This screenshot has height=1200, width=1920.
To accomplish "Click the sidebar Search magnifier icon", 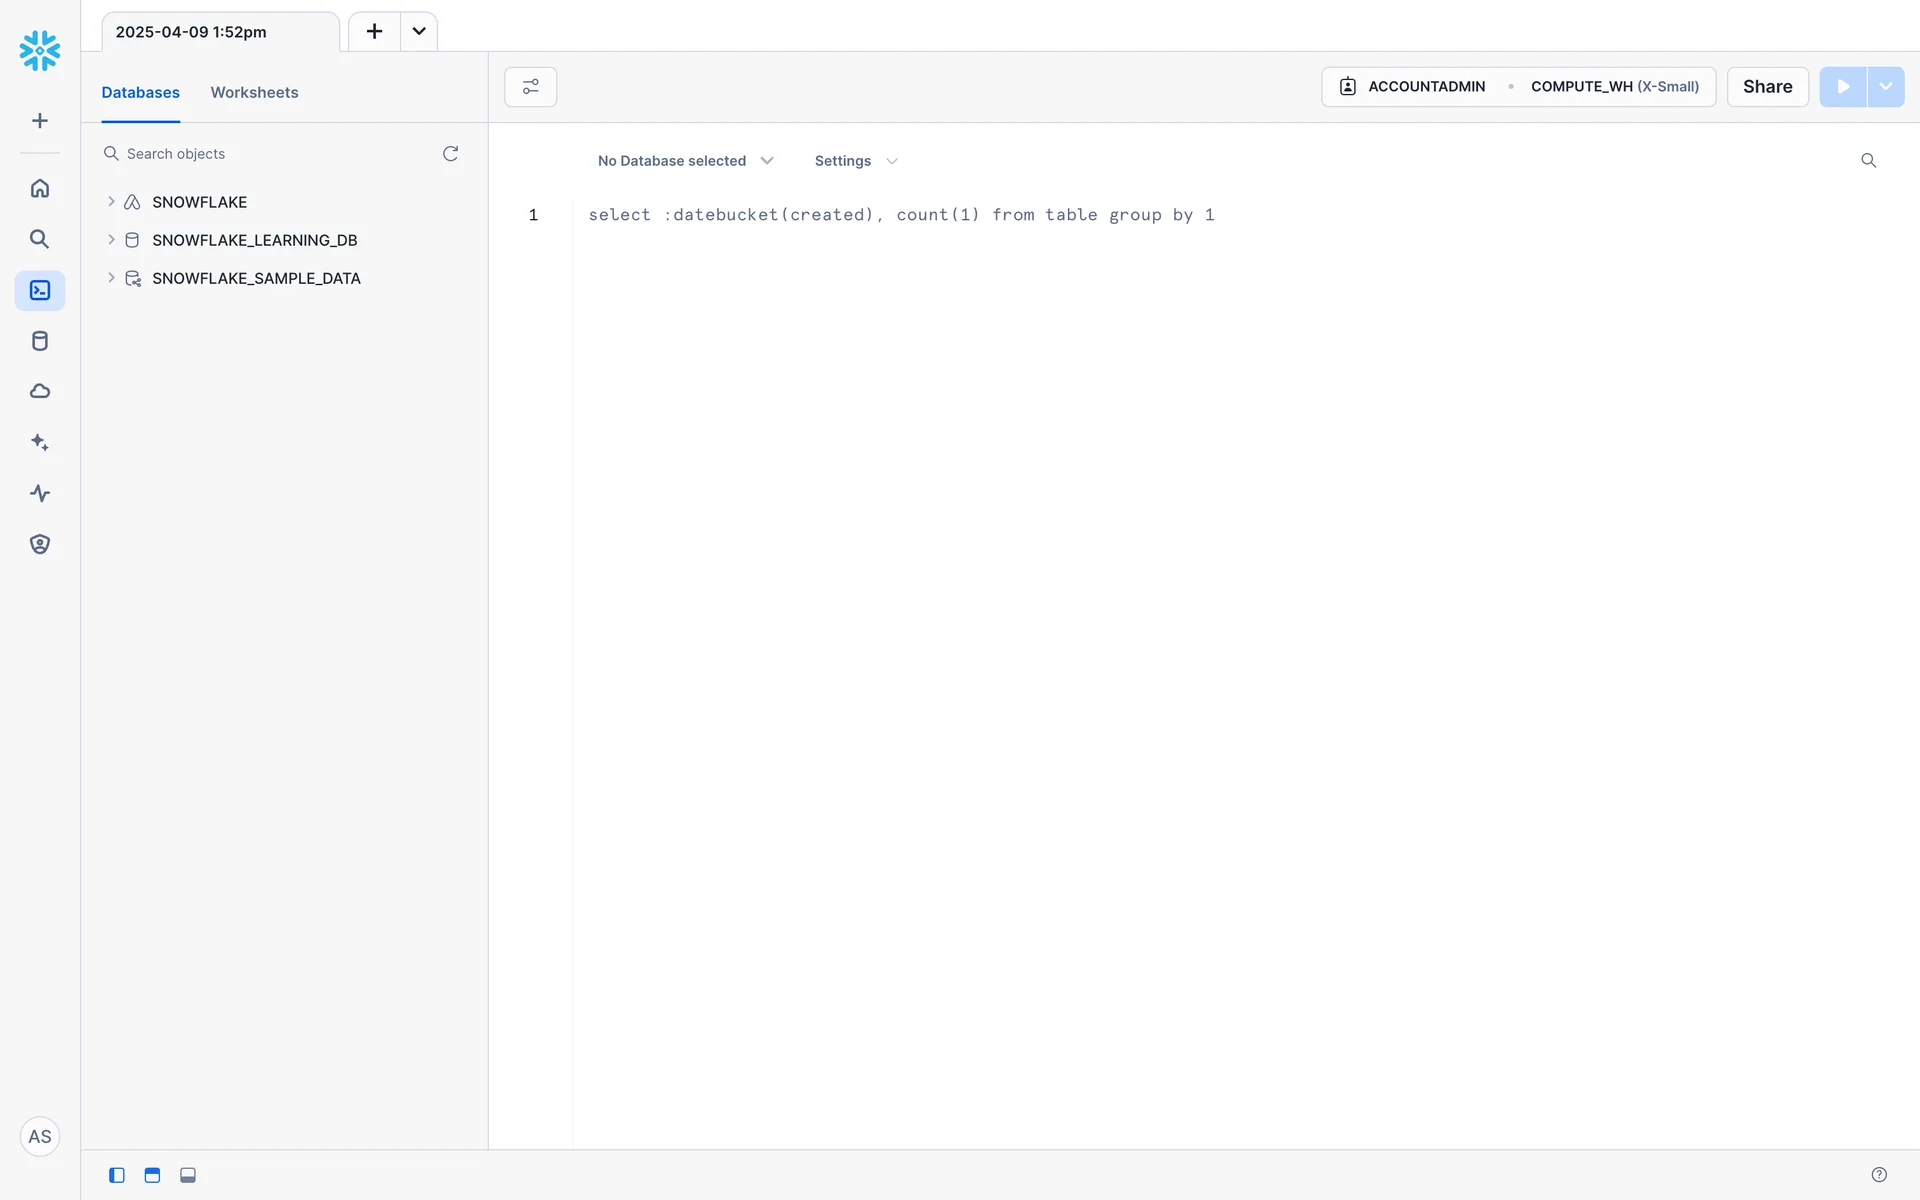I will 40,239.
